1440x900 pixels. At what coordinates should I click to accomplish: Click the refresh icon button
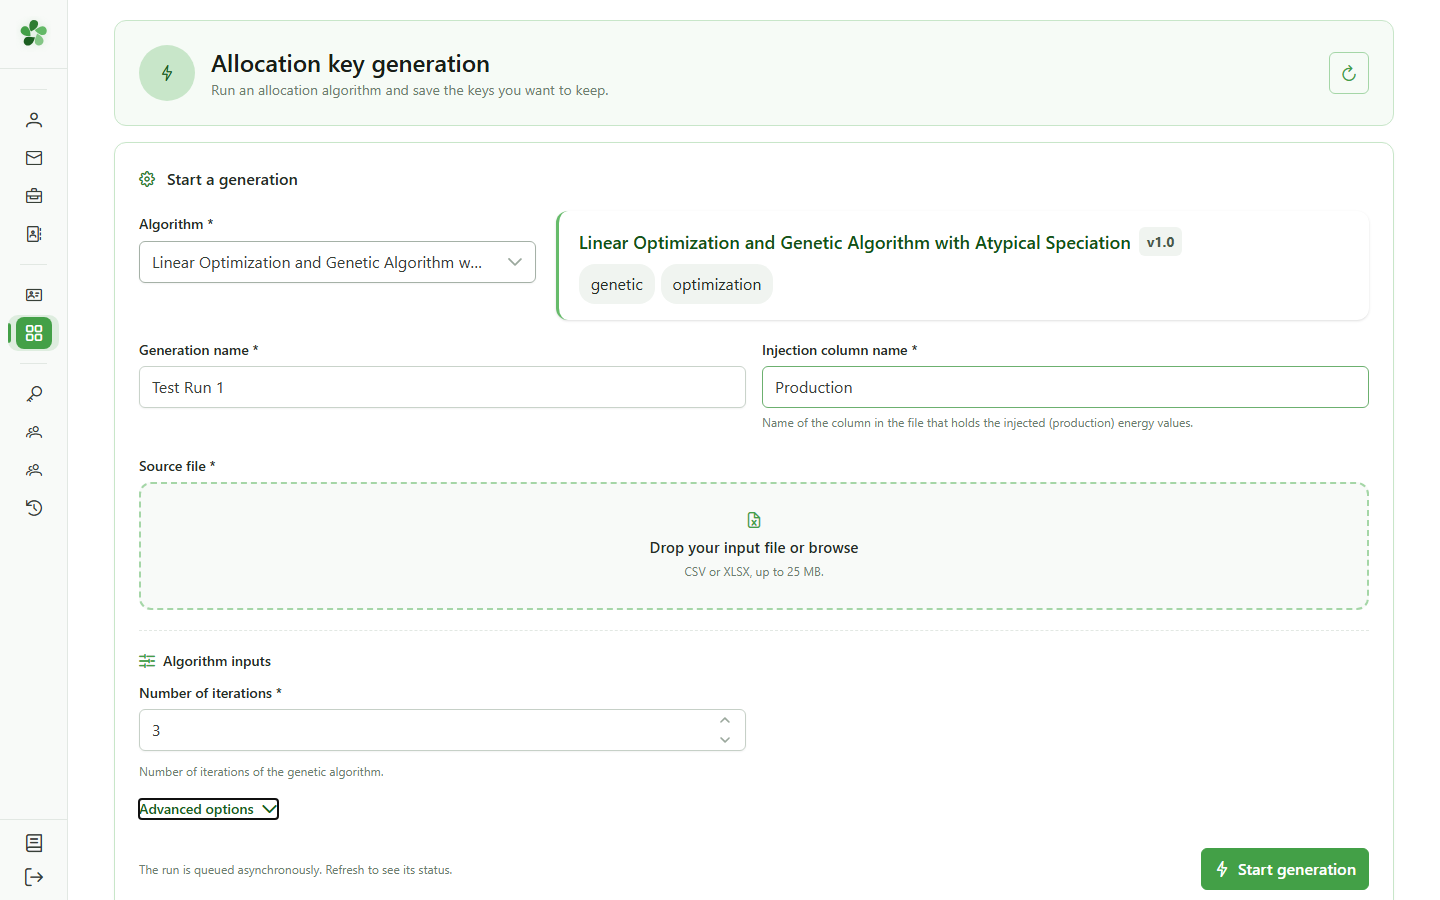click(x=1348, y=73)
